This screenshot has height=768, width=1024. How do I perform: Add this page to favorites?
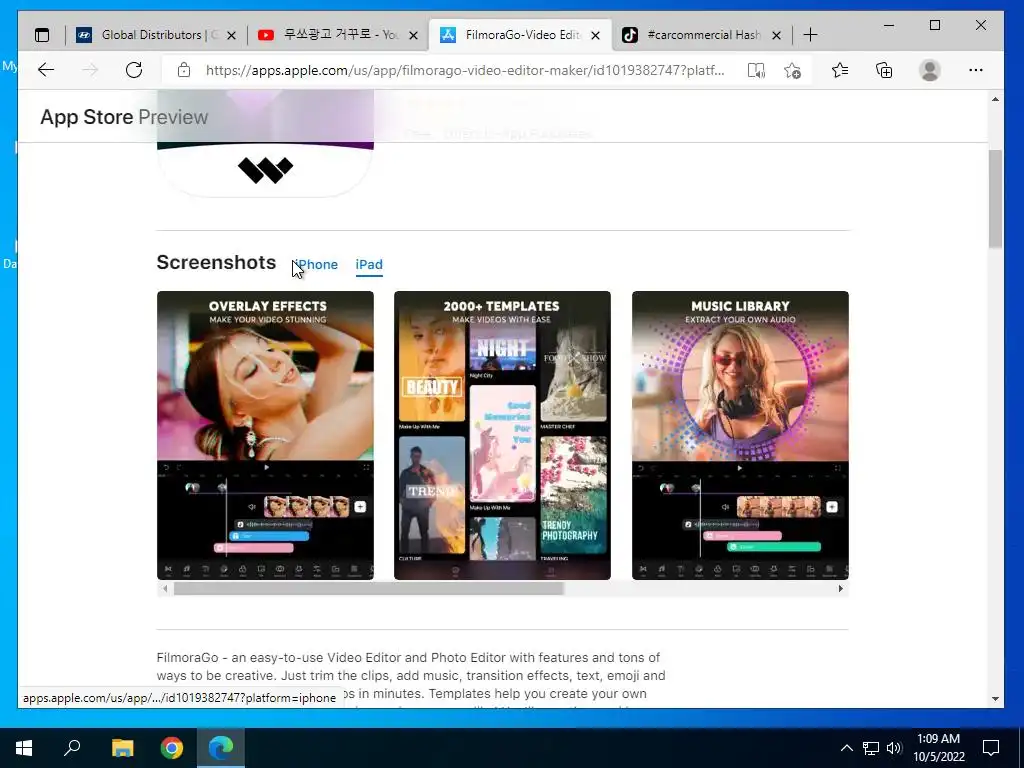pyautogui.click(x=792, y=71)
